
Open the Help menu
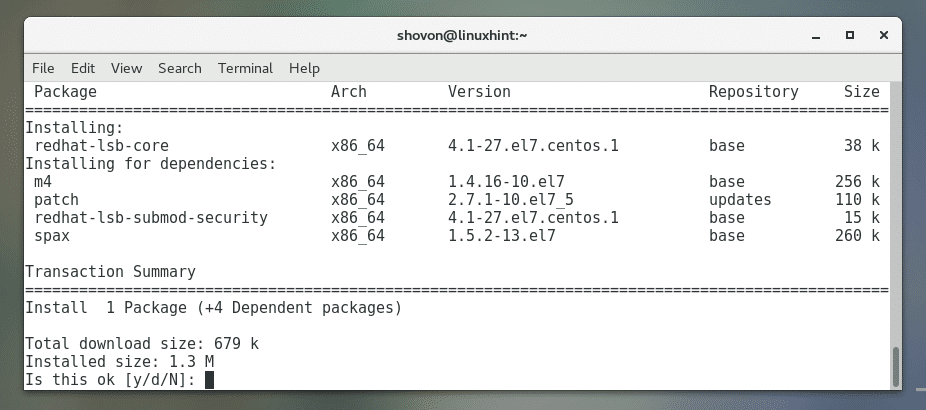tap(304, 68)
